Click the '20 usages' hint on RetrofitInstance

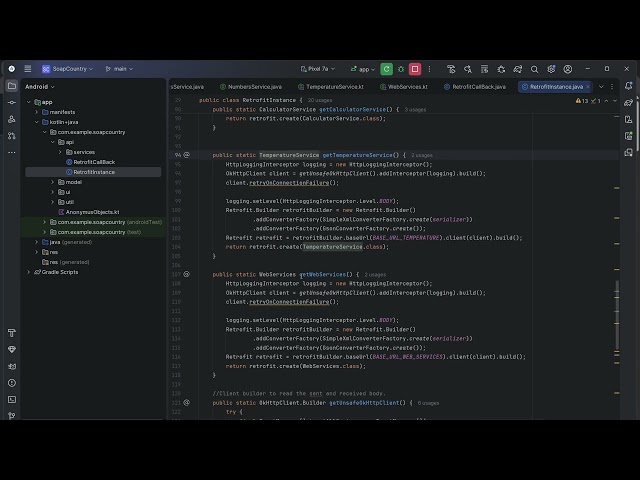320,100
